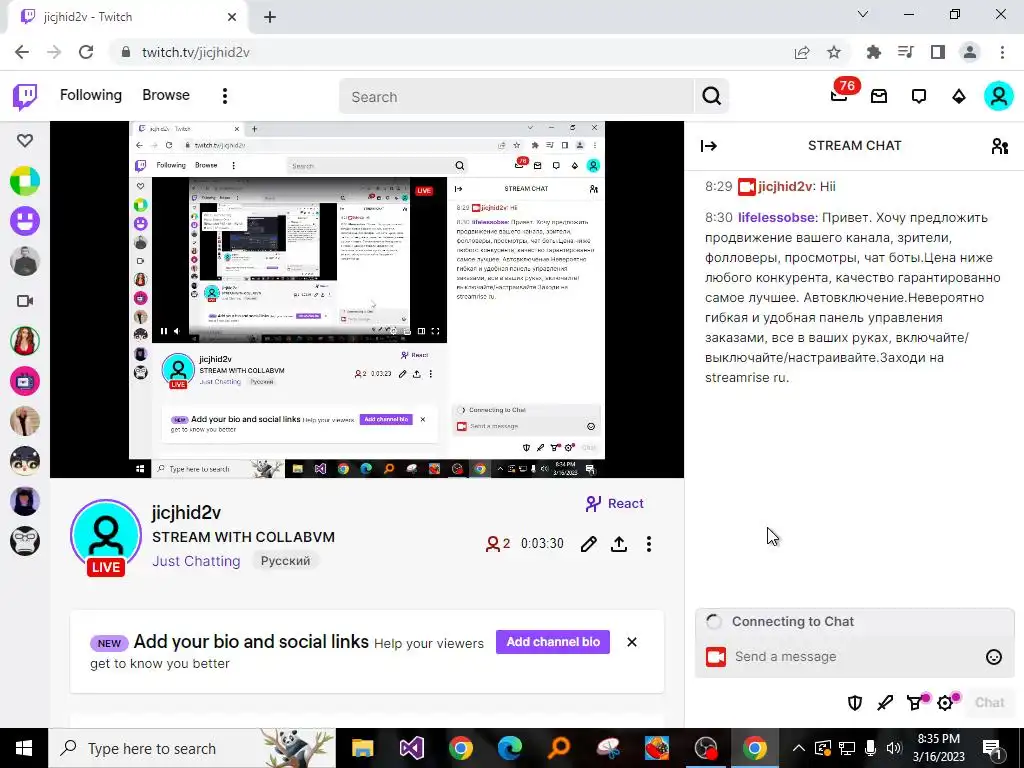The width and height of the screenshot is (1024, 768).
Task: Click the jicjhid2v username in chat
Action: (x=785, y=187)
